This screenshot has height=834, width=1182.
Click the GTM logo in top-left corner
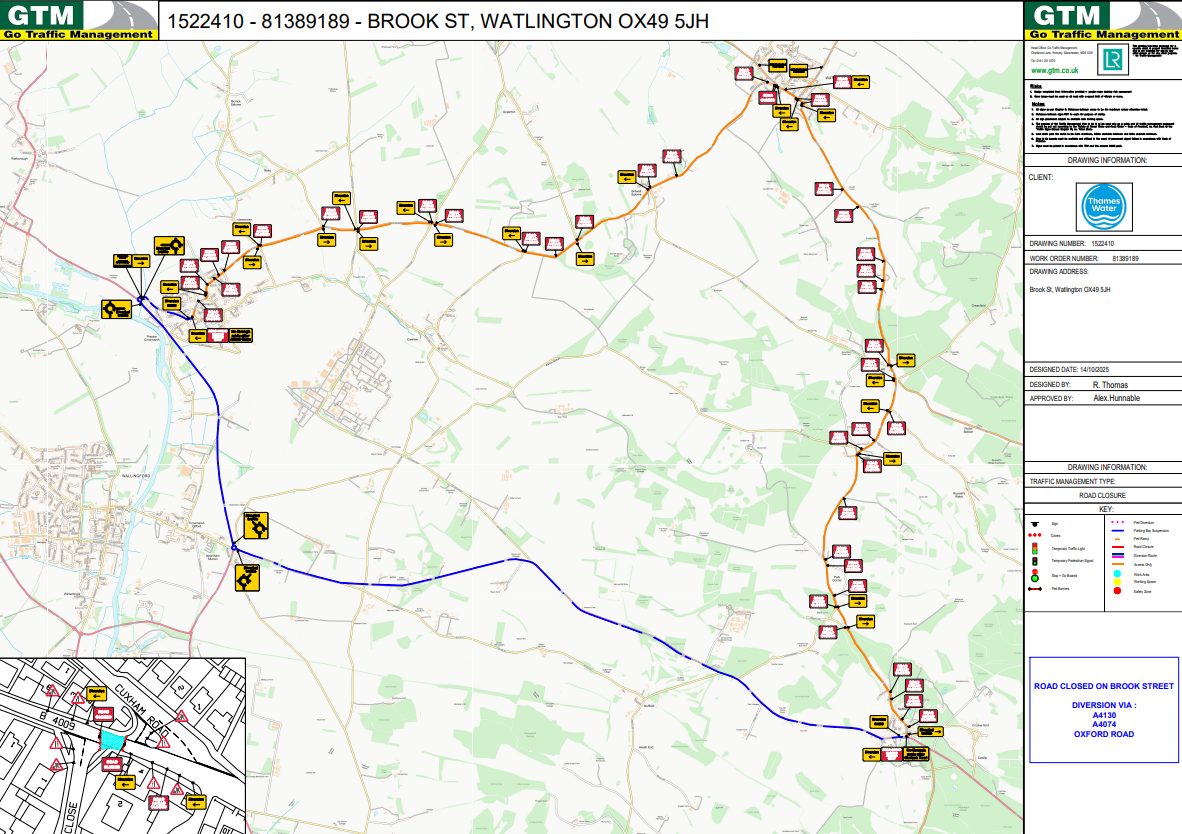click(79, 20)
